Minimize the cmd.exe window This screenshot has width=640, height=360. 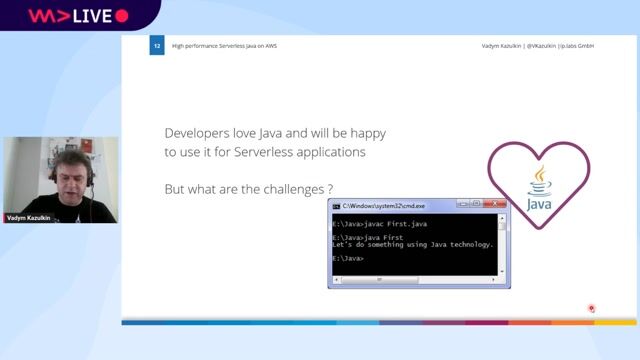[x=462, y=203]
